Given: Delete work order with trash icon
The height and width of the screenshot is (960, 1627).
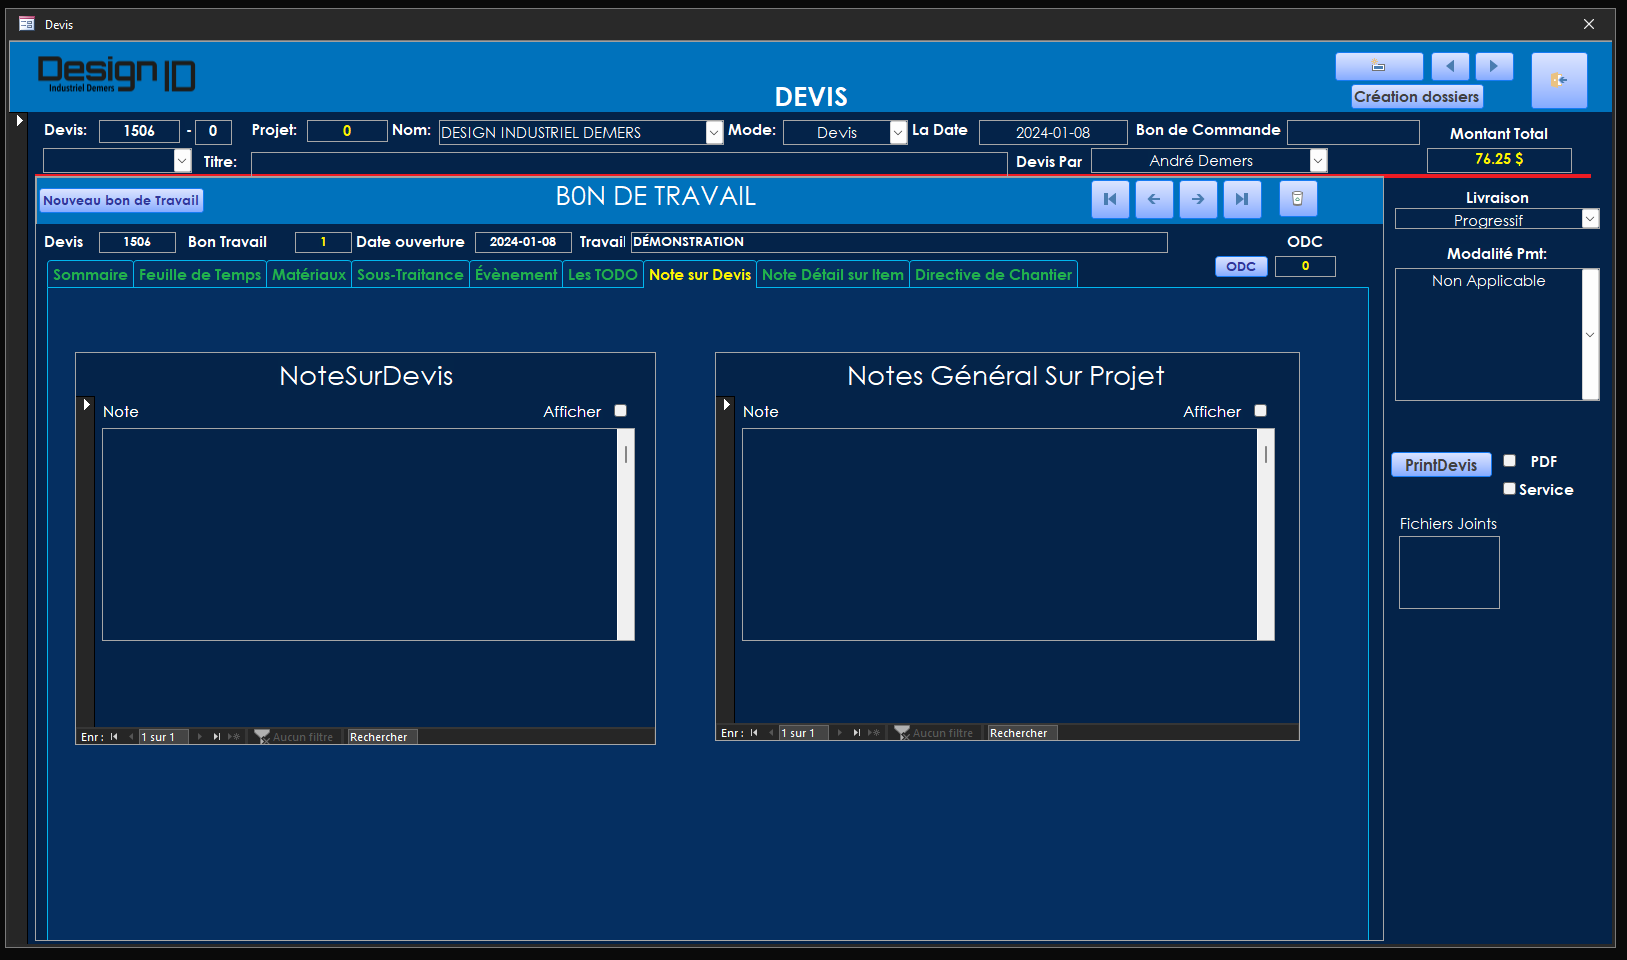Looking at the screenshot, I should pyautogui.click(x=1297, y=199).
